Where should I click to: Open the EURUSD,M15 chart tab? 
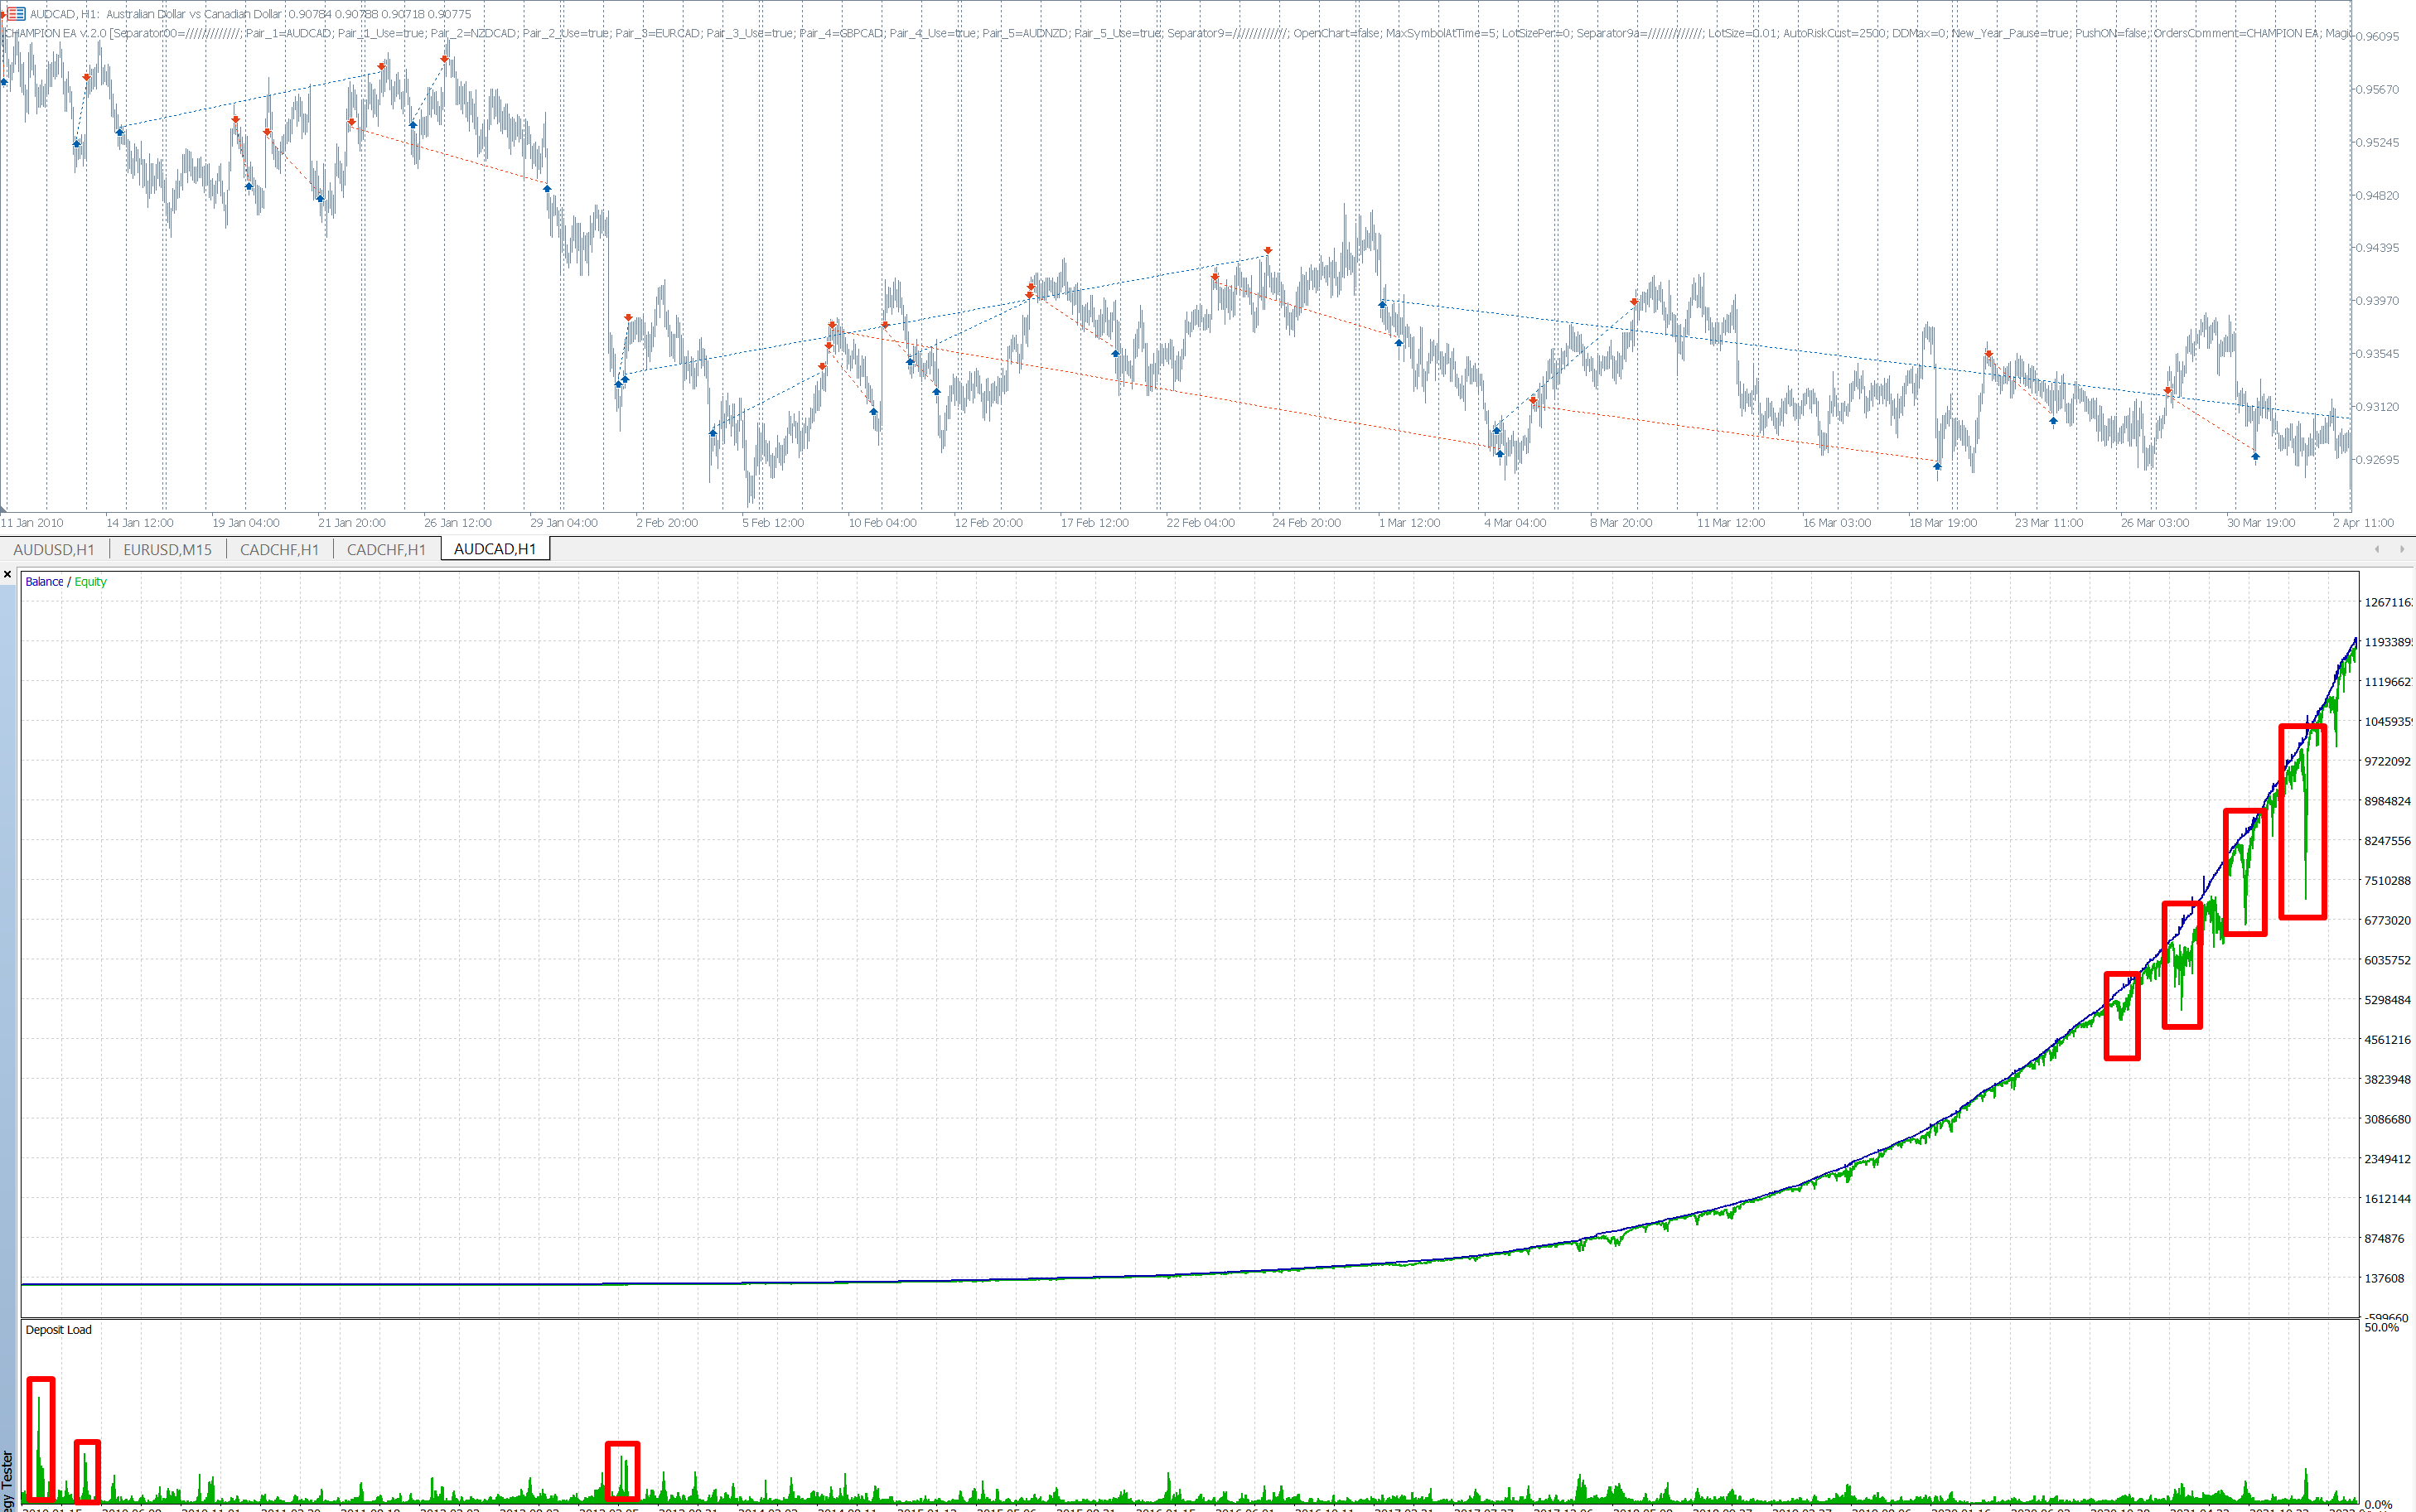[x=167, y=549]
